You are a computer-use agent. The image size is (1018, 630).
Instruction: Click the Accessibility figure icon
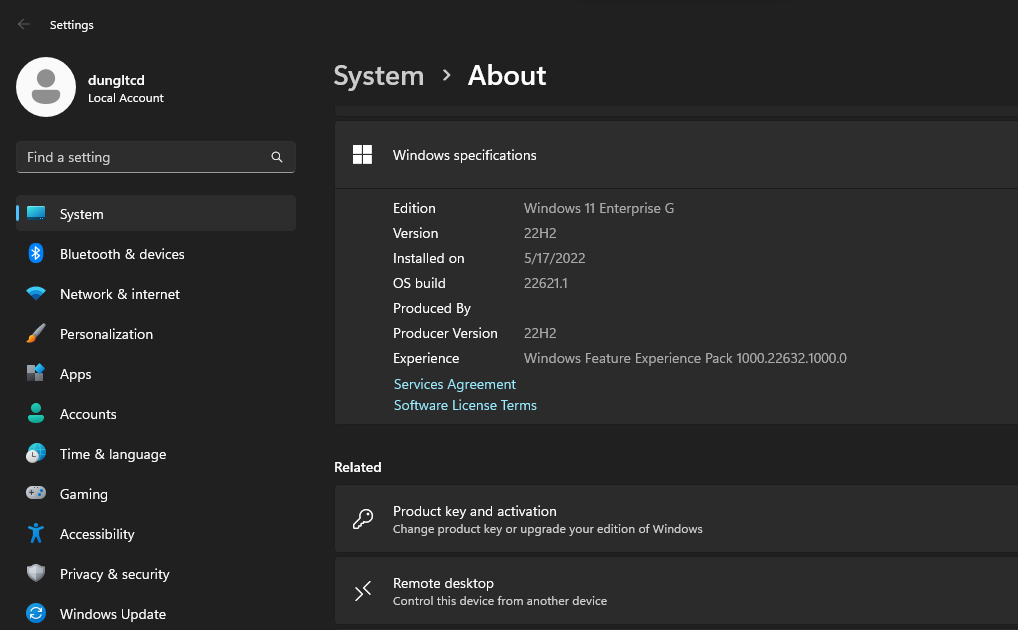(36, 534)
